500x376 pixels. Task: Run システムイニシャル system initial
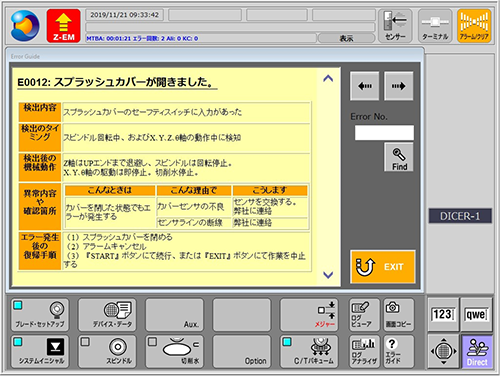click(x=40, y=352)
